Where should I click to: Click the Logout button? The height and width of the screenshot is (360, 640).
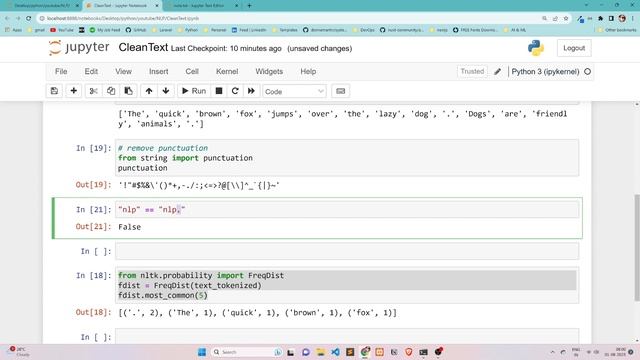pyautogui.click(x=574, y=48)
